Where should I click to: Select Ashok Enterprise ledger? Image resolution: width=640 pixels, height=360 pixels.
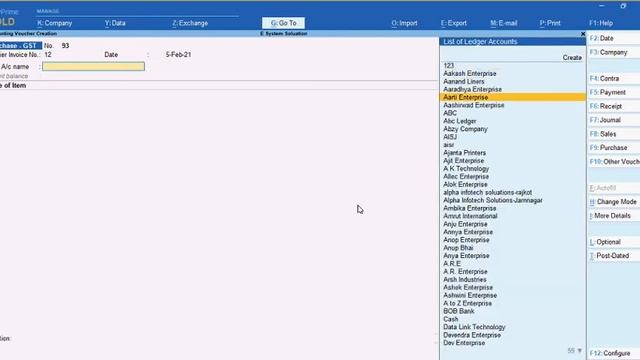pos(468,288)
